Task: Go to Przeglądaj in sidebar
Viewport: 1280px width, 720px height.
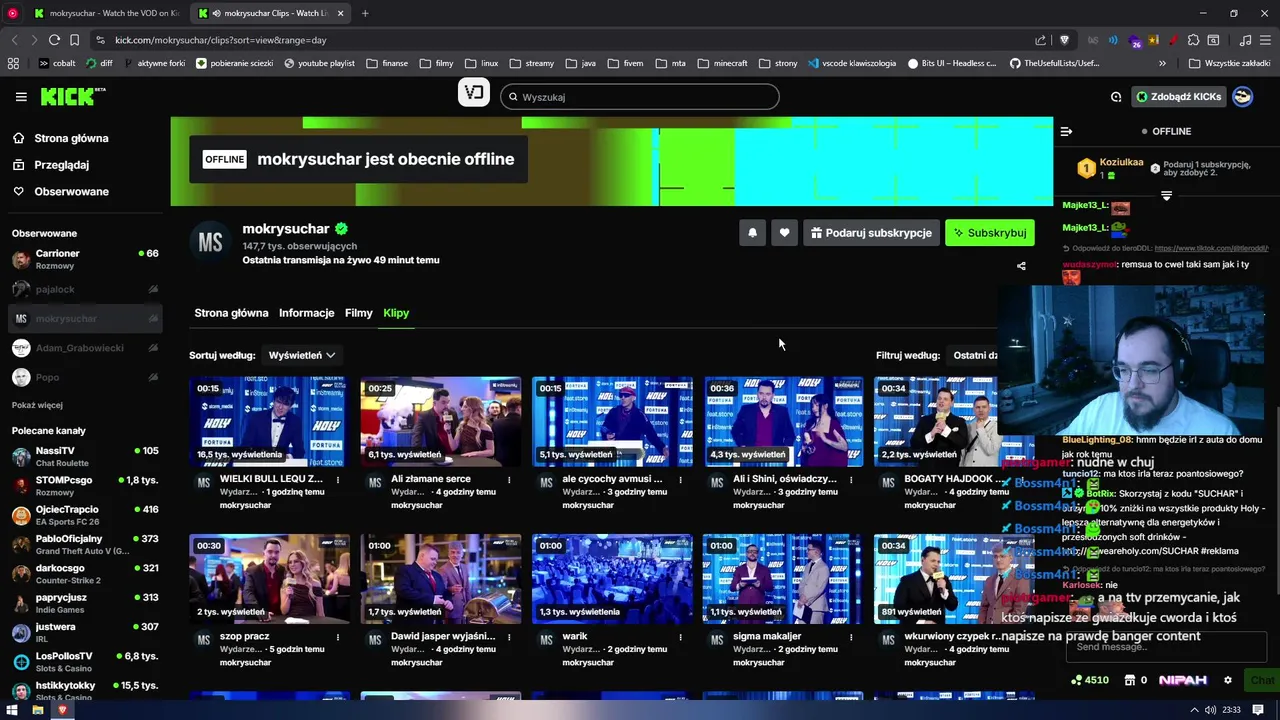Action: click(61, 165)
